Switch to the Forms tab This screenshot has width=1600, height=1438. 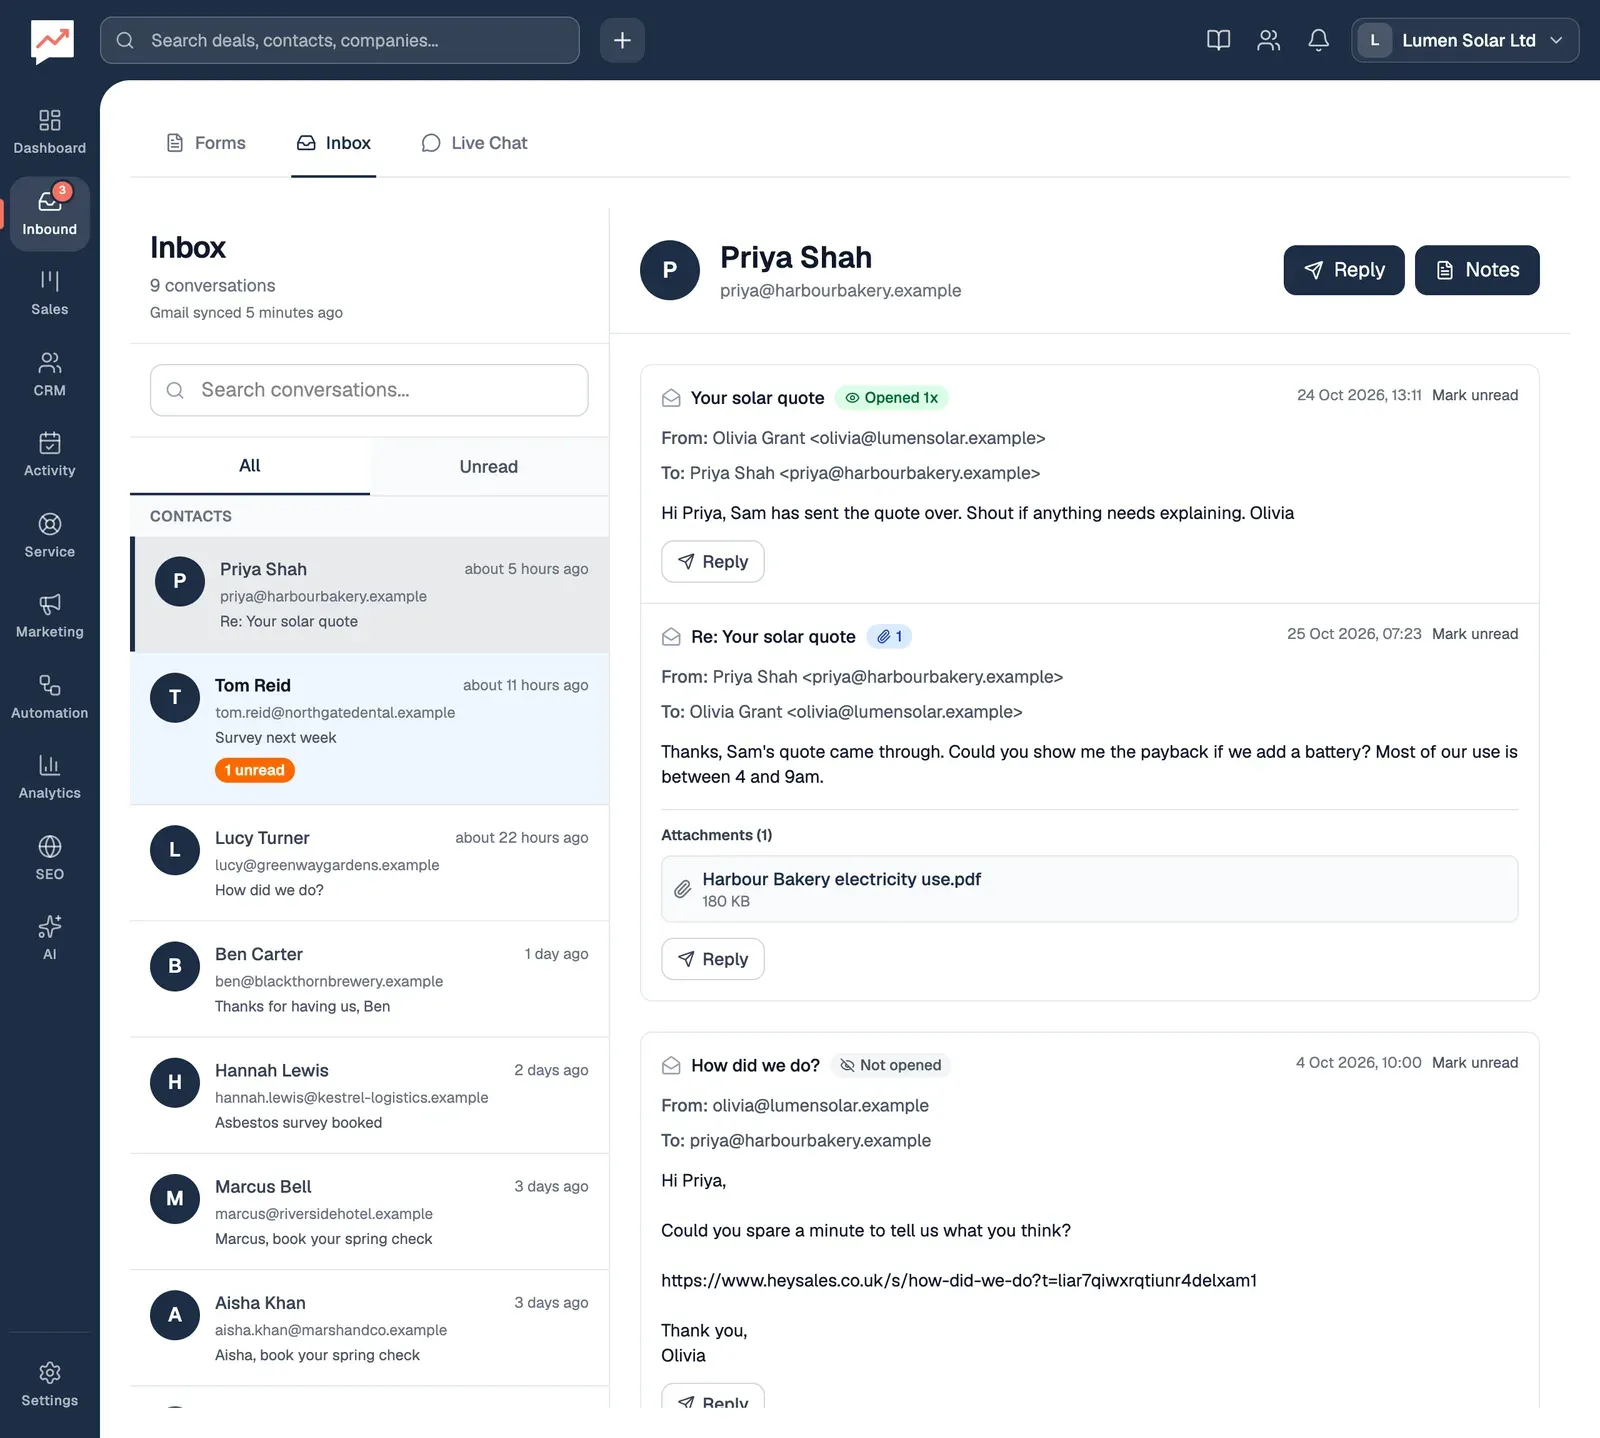(x=205, y=143)
